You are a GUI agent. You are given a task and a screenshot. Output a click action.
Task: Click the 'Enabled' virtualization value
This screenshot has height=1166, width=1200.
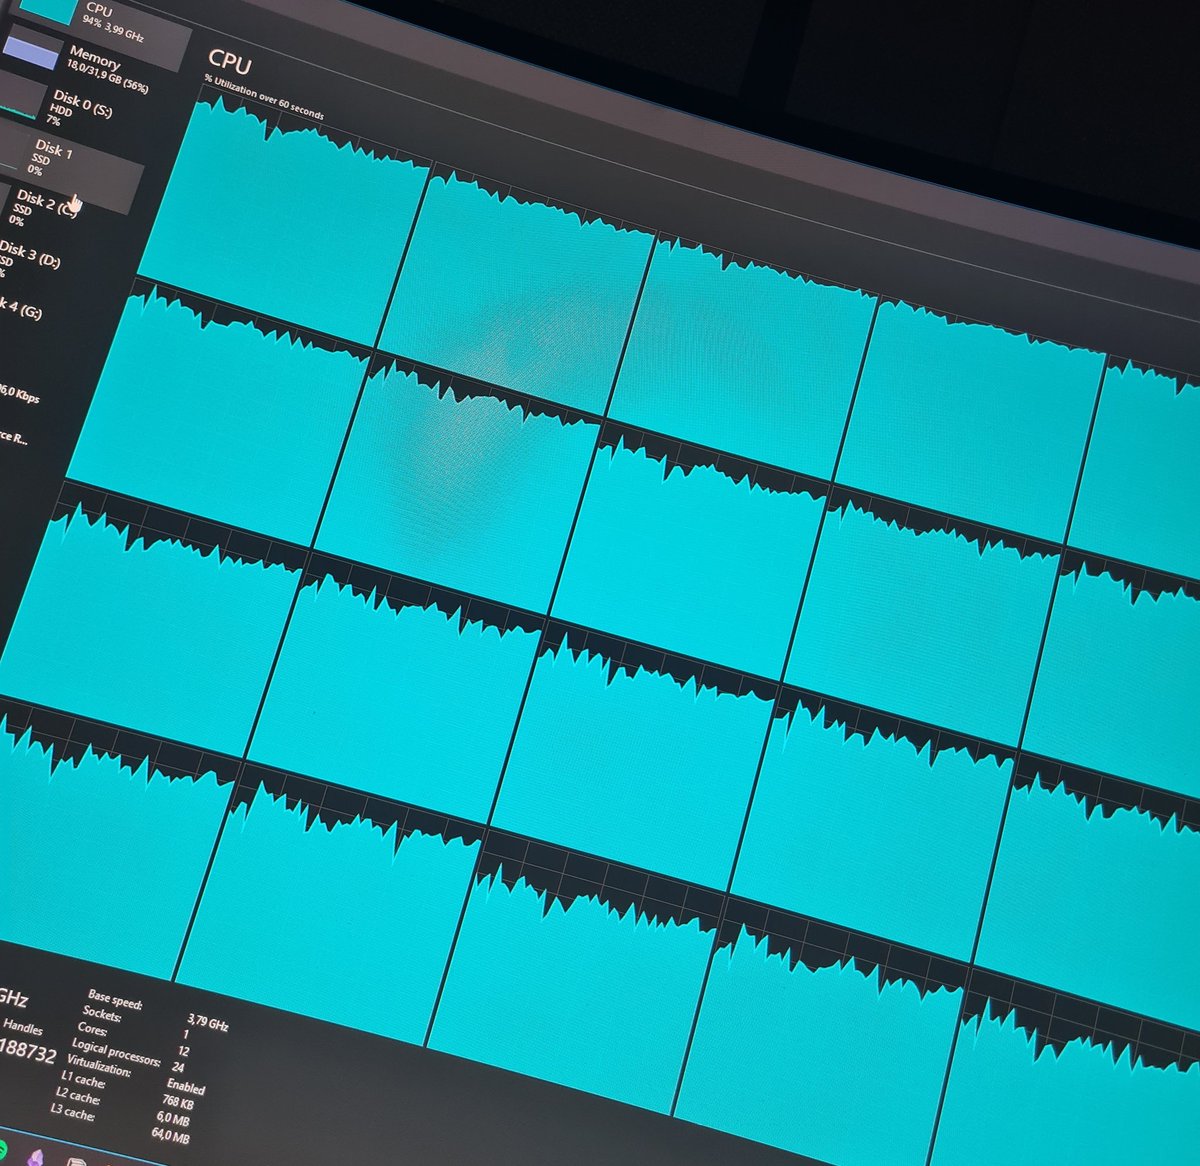coord(186,1087)
